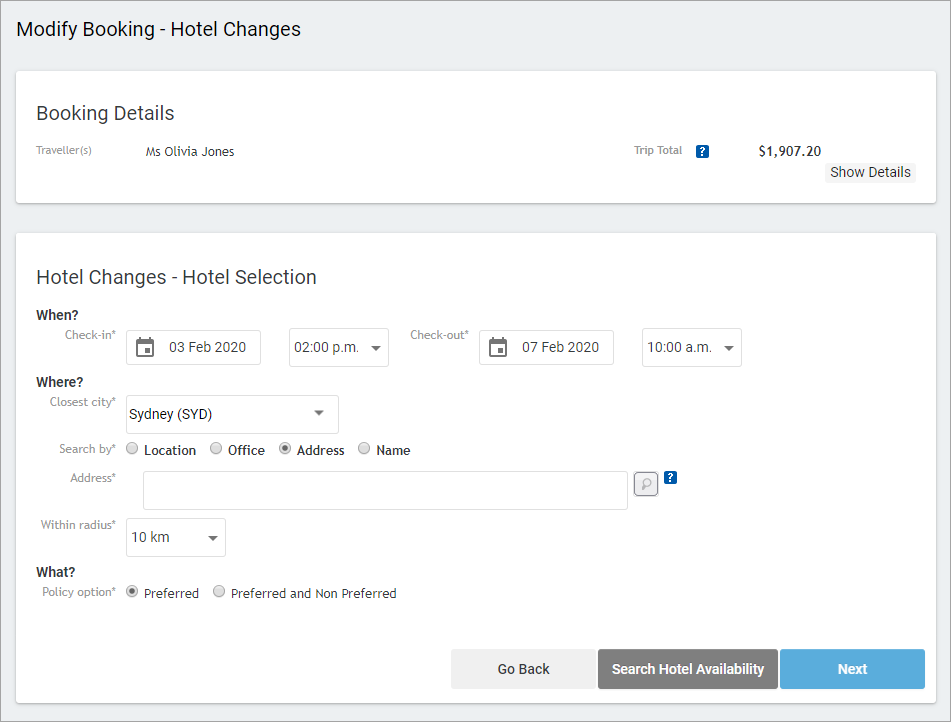The image size is (951, 722).
Task: Click the help icon beside the Address field
Action: pos(670,478)
